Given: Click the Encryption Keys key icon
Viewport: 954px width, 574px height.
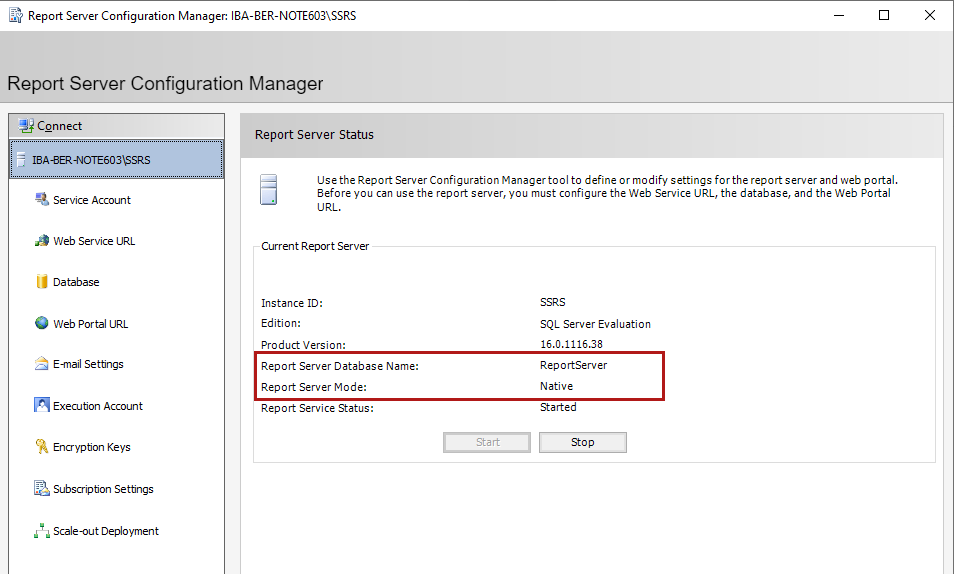Looking at the screenshot, I should 41,446.
